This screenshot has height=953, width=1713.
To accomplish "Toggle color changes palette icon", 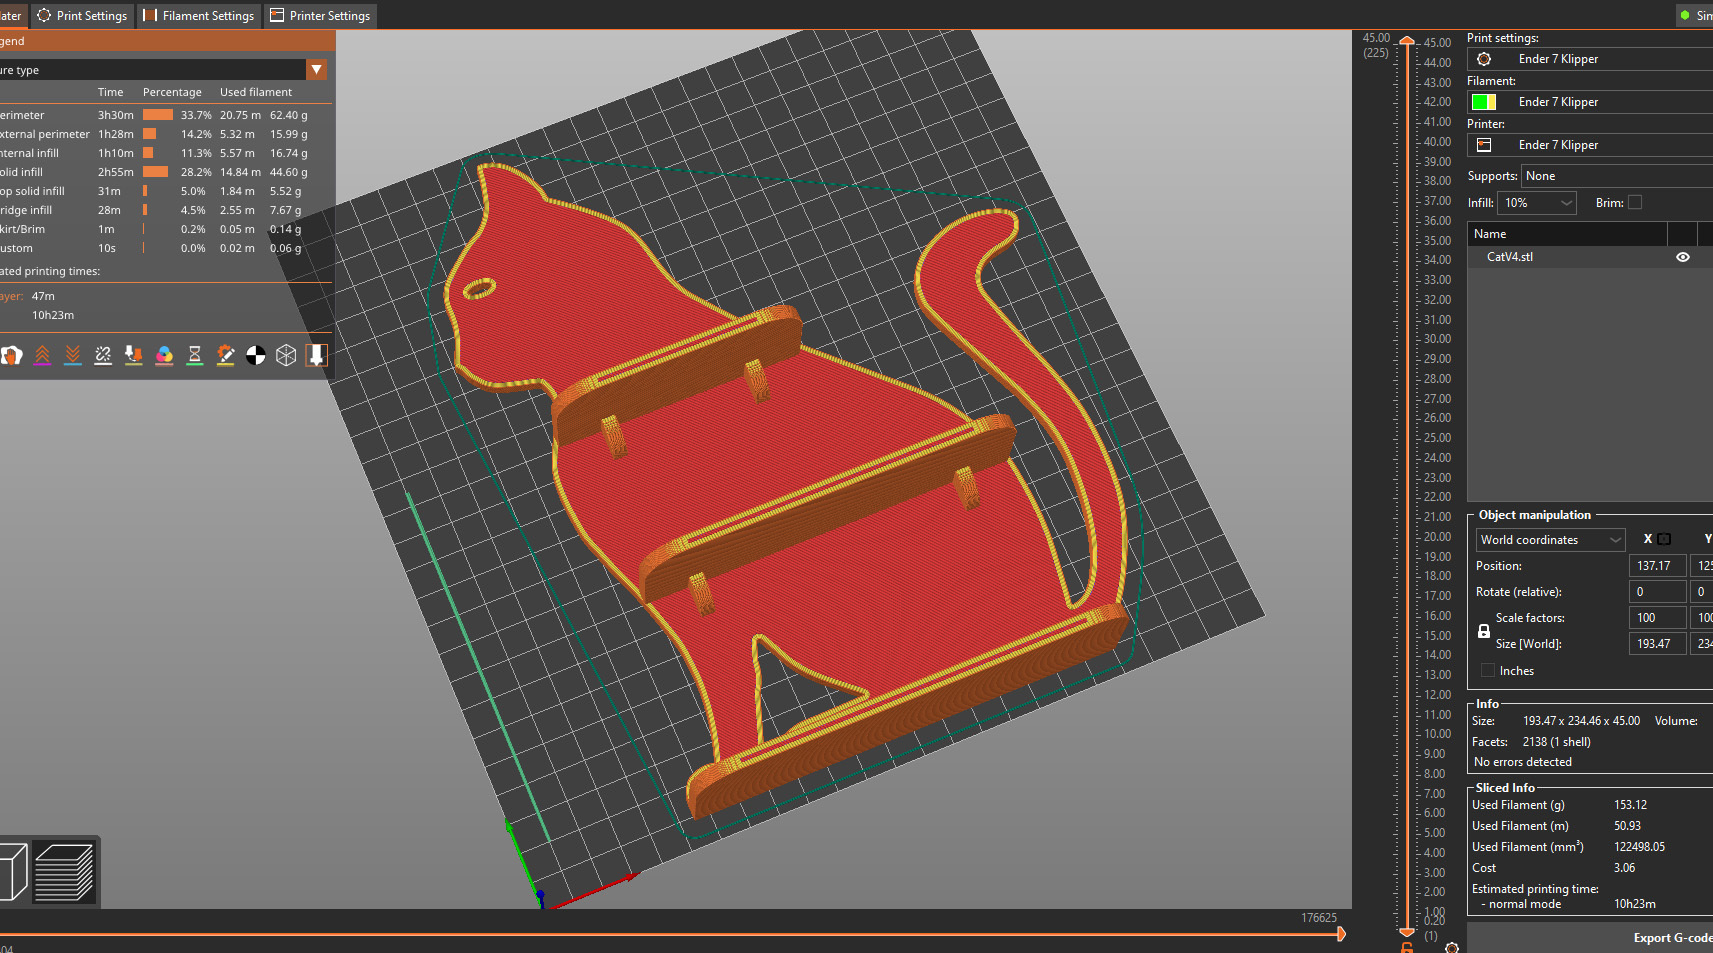I will (x=165, y=355).
